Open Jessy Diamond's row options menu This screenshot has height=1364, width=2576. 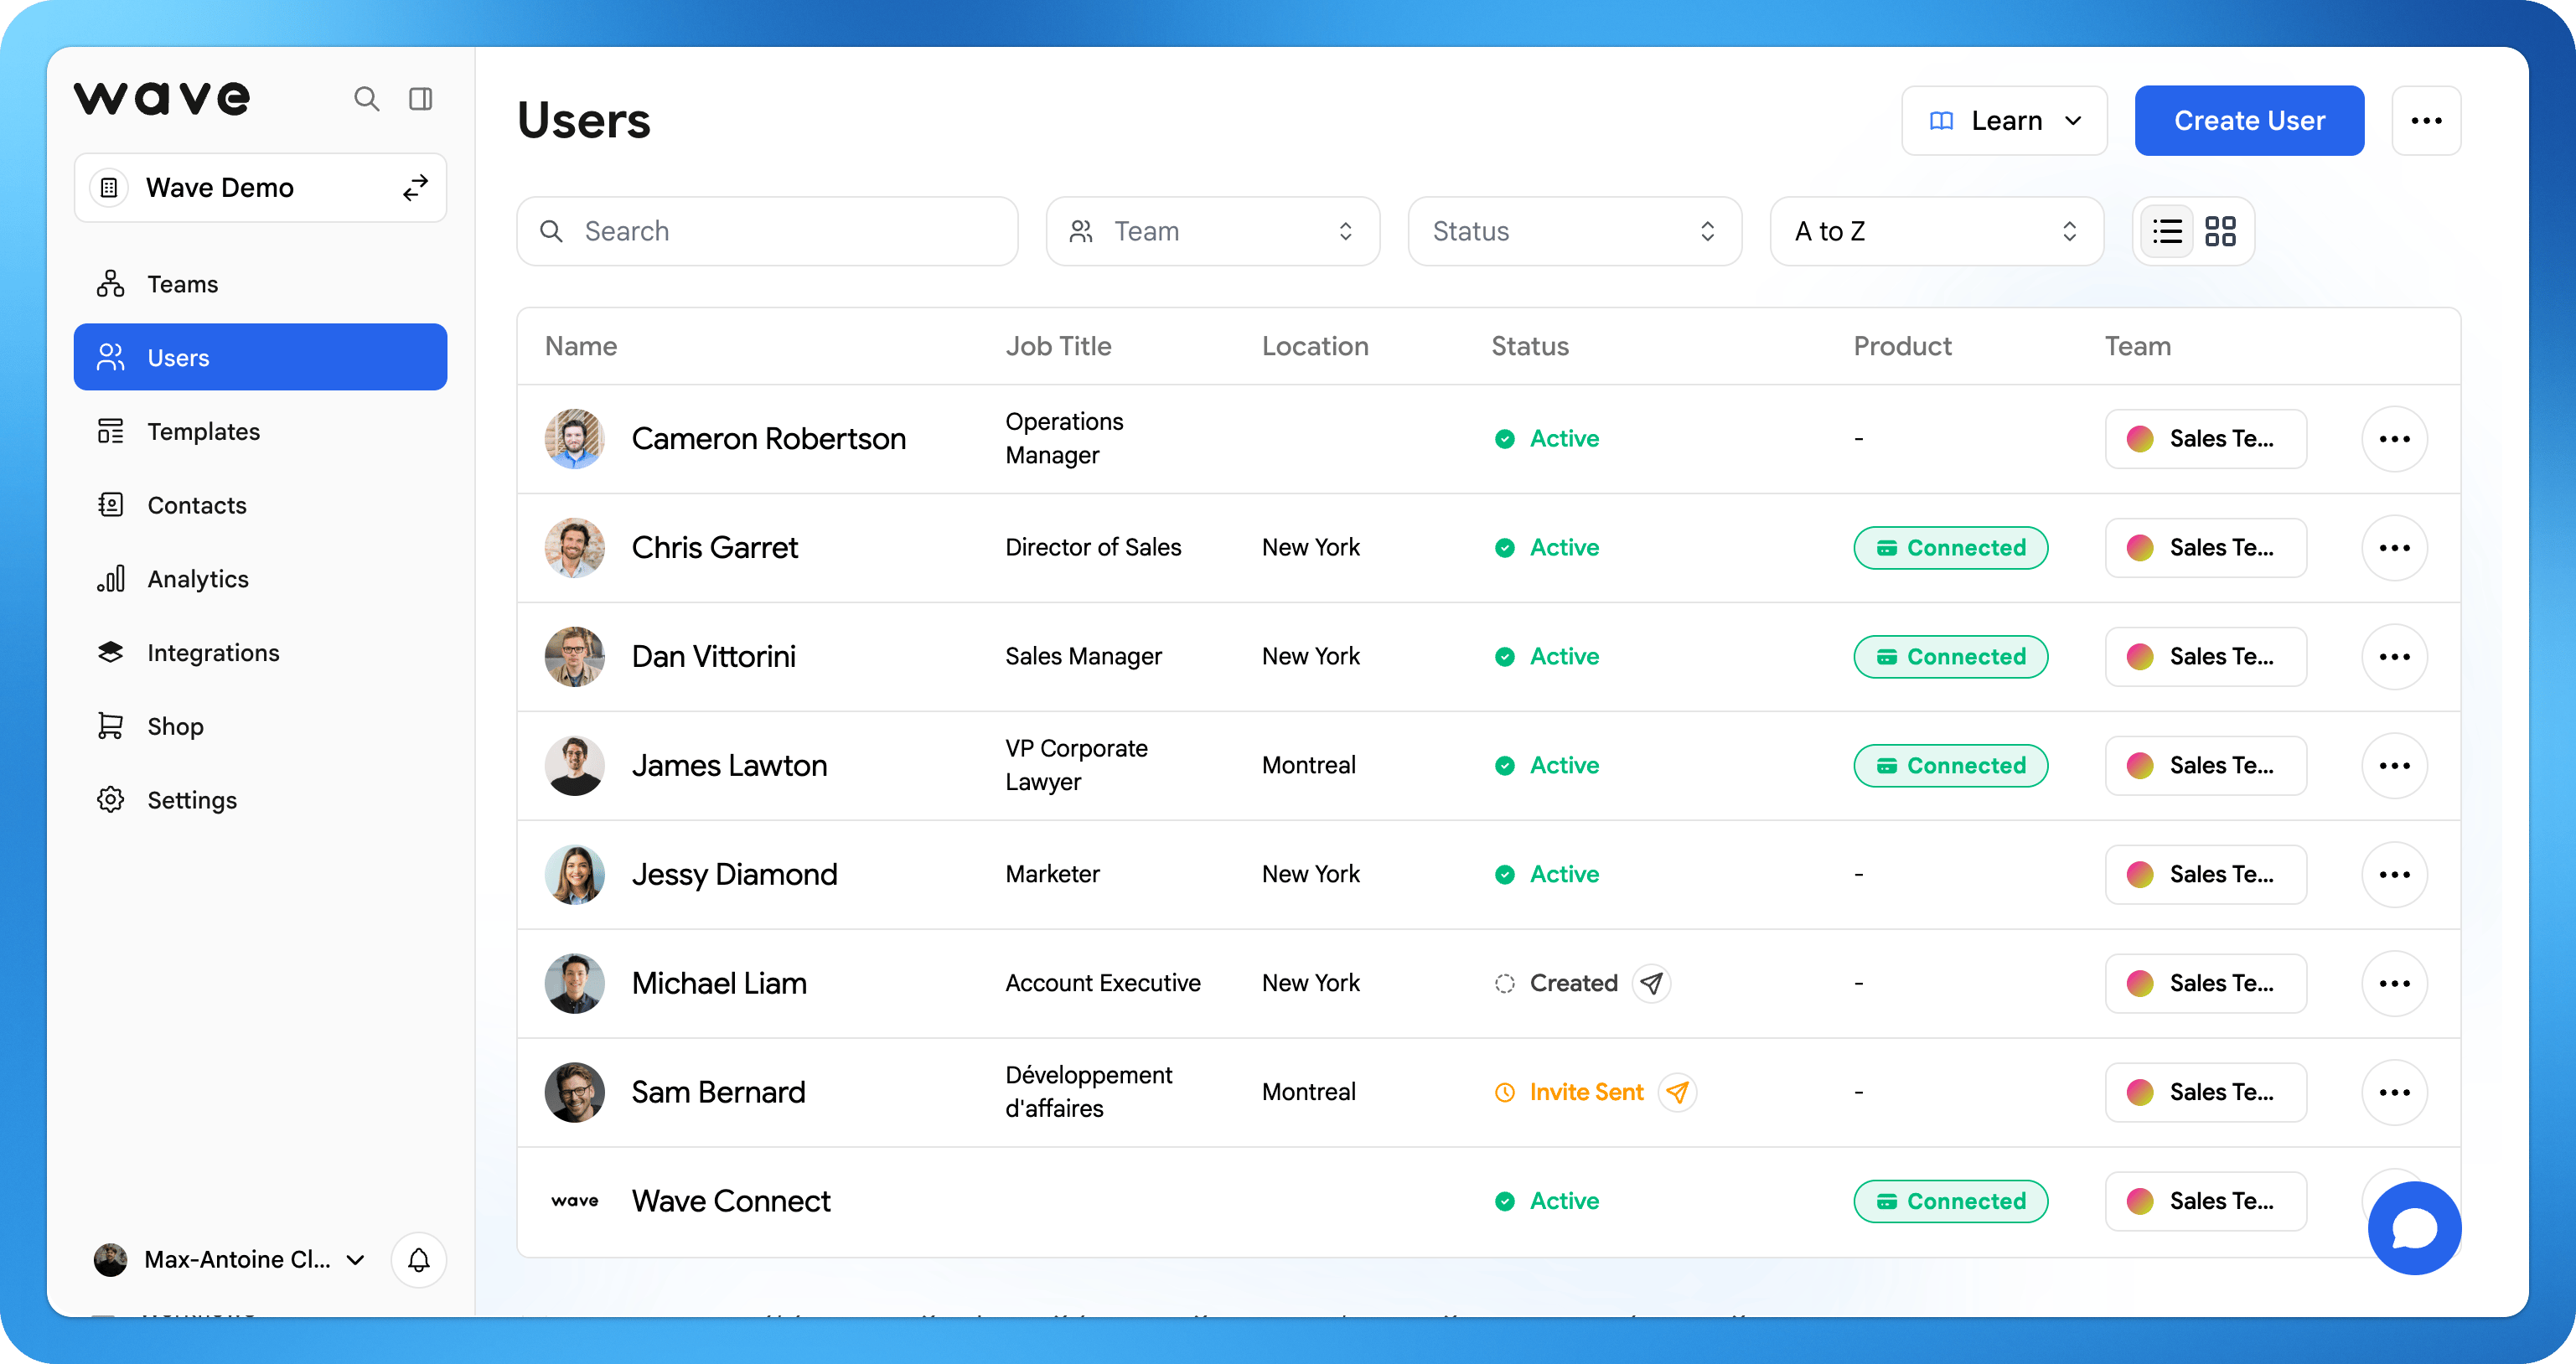(x=2394, y=875)
